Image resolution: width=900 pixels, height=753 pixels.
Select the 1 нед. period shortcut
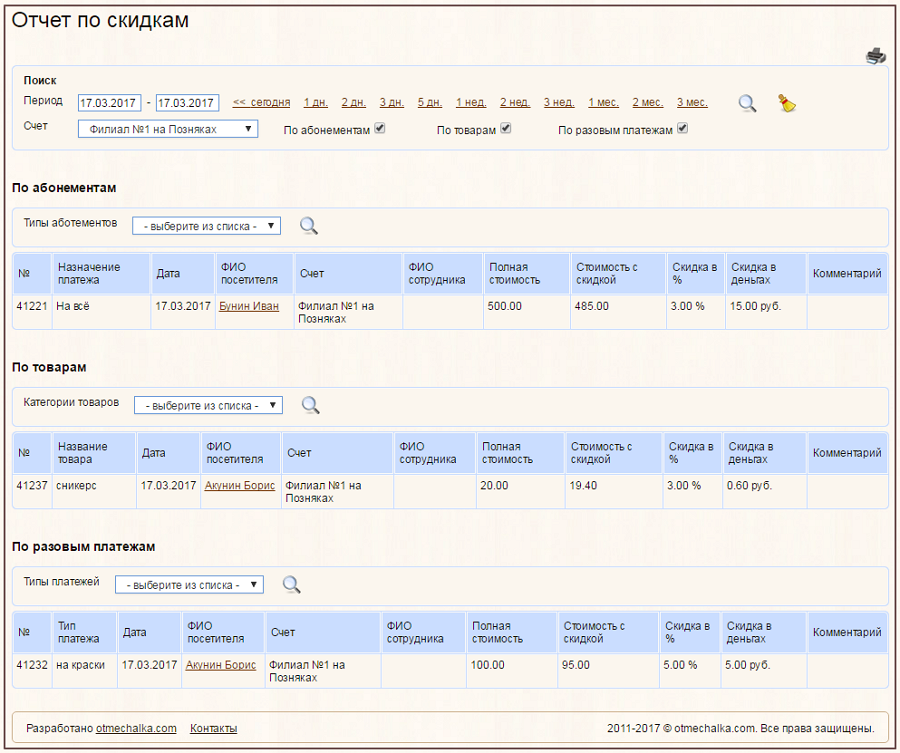(x=471, y=103)
